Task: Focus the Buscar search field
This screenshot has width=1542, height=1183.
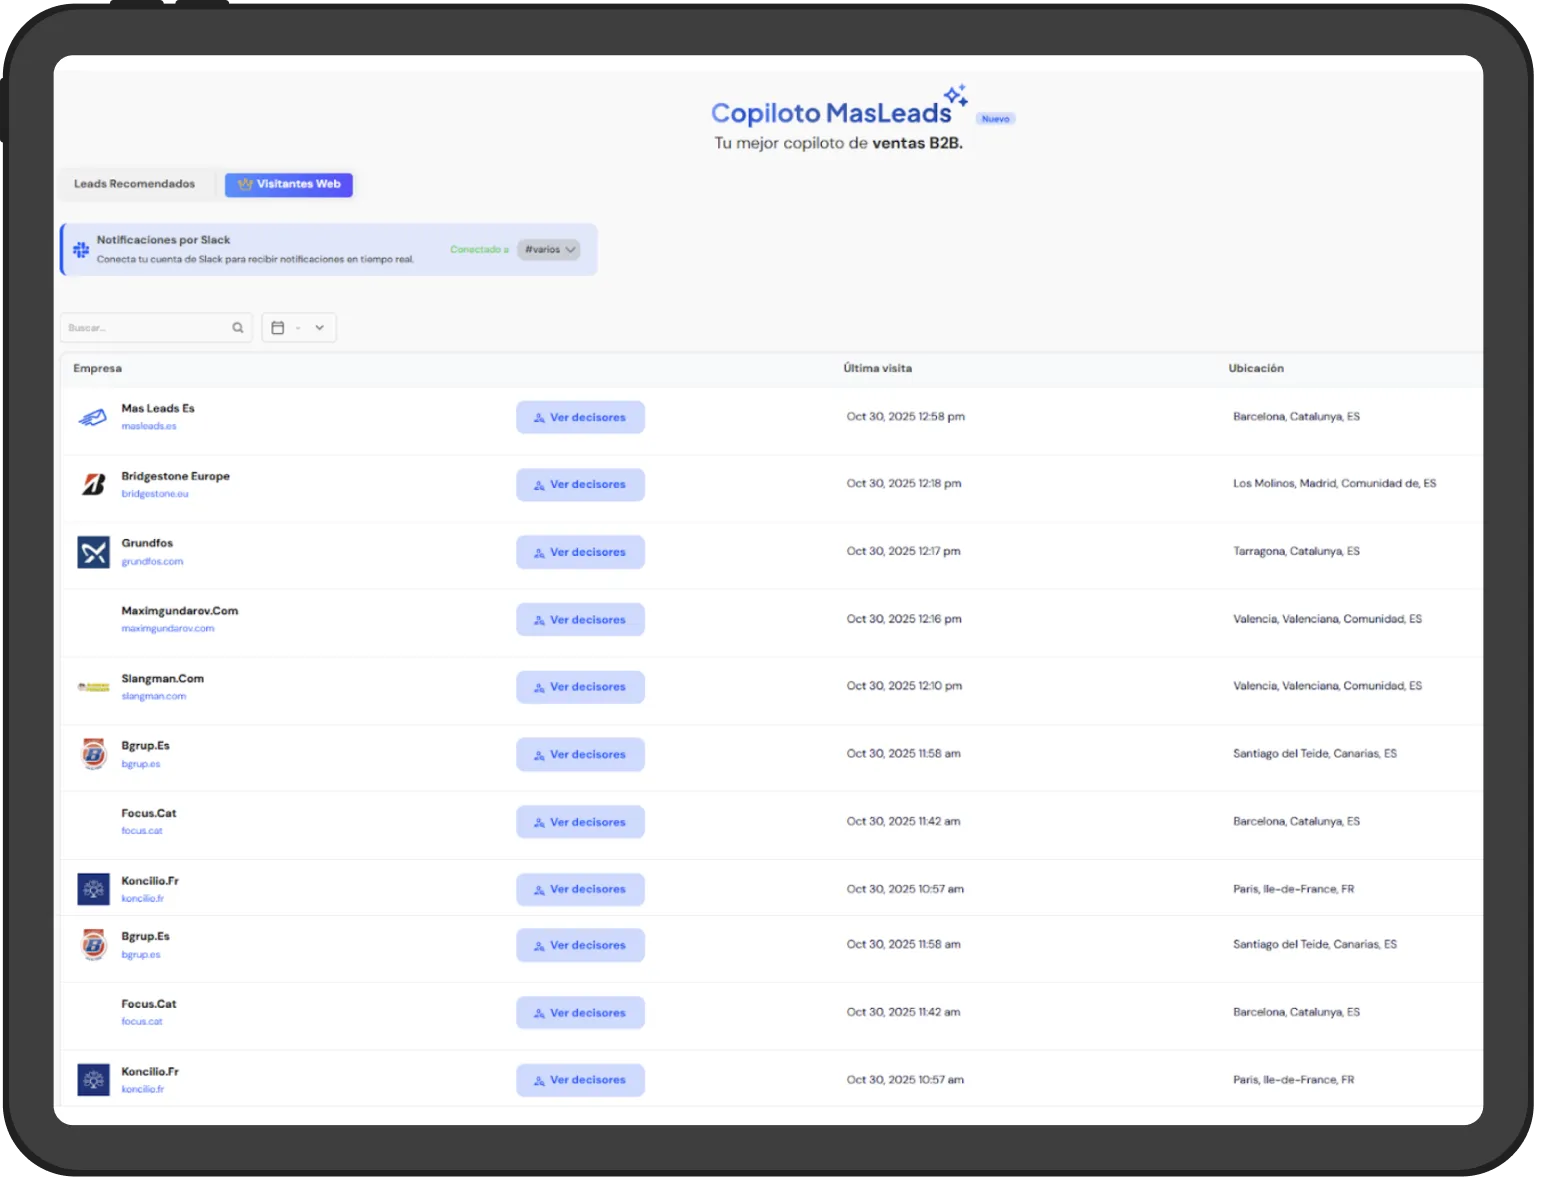Action: click(156, 328)
